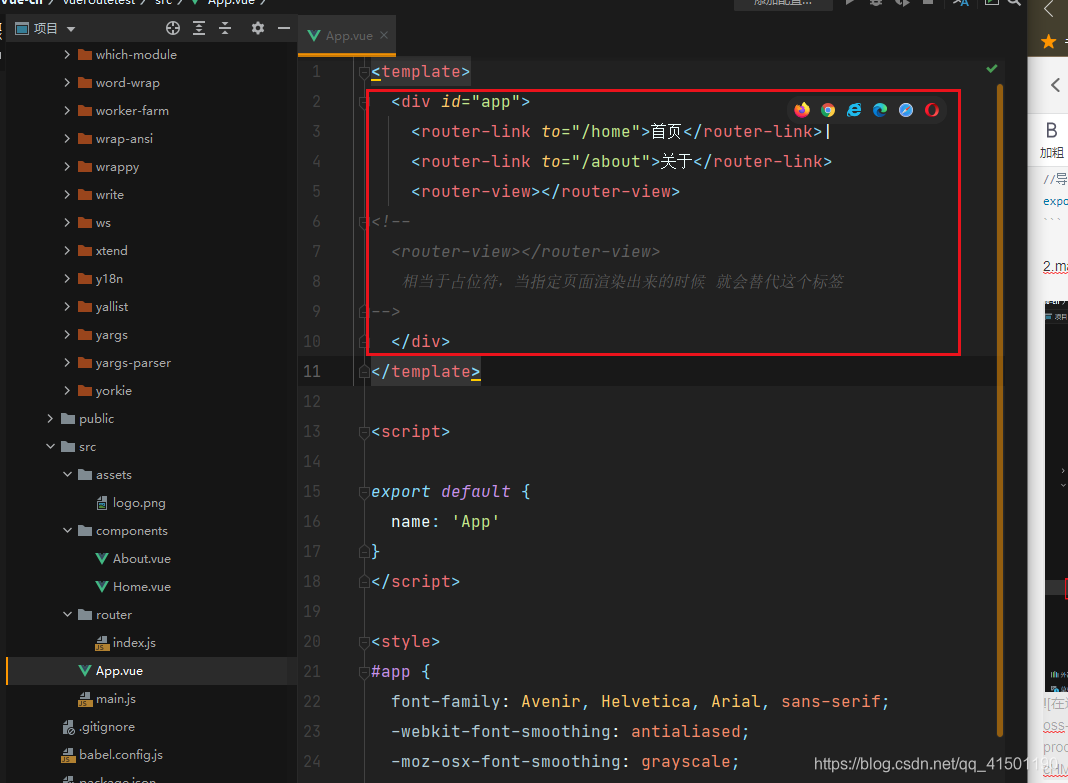Fold the #app CSS rule

pos(364,671)
